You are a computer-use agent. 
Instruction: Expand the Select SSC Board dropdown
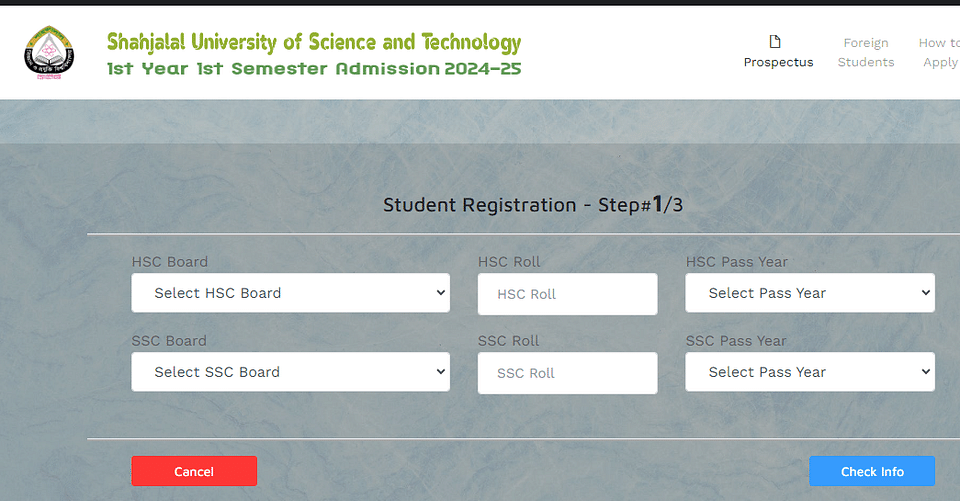pos(290,372)
